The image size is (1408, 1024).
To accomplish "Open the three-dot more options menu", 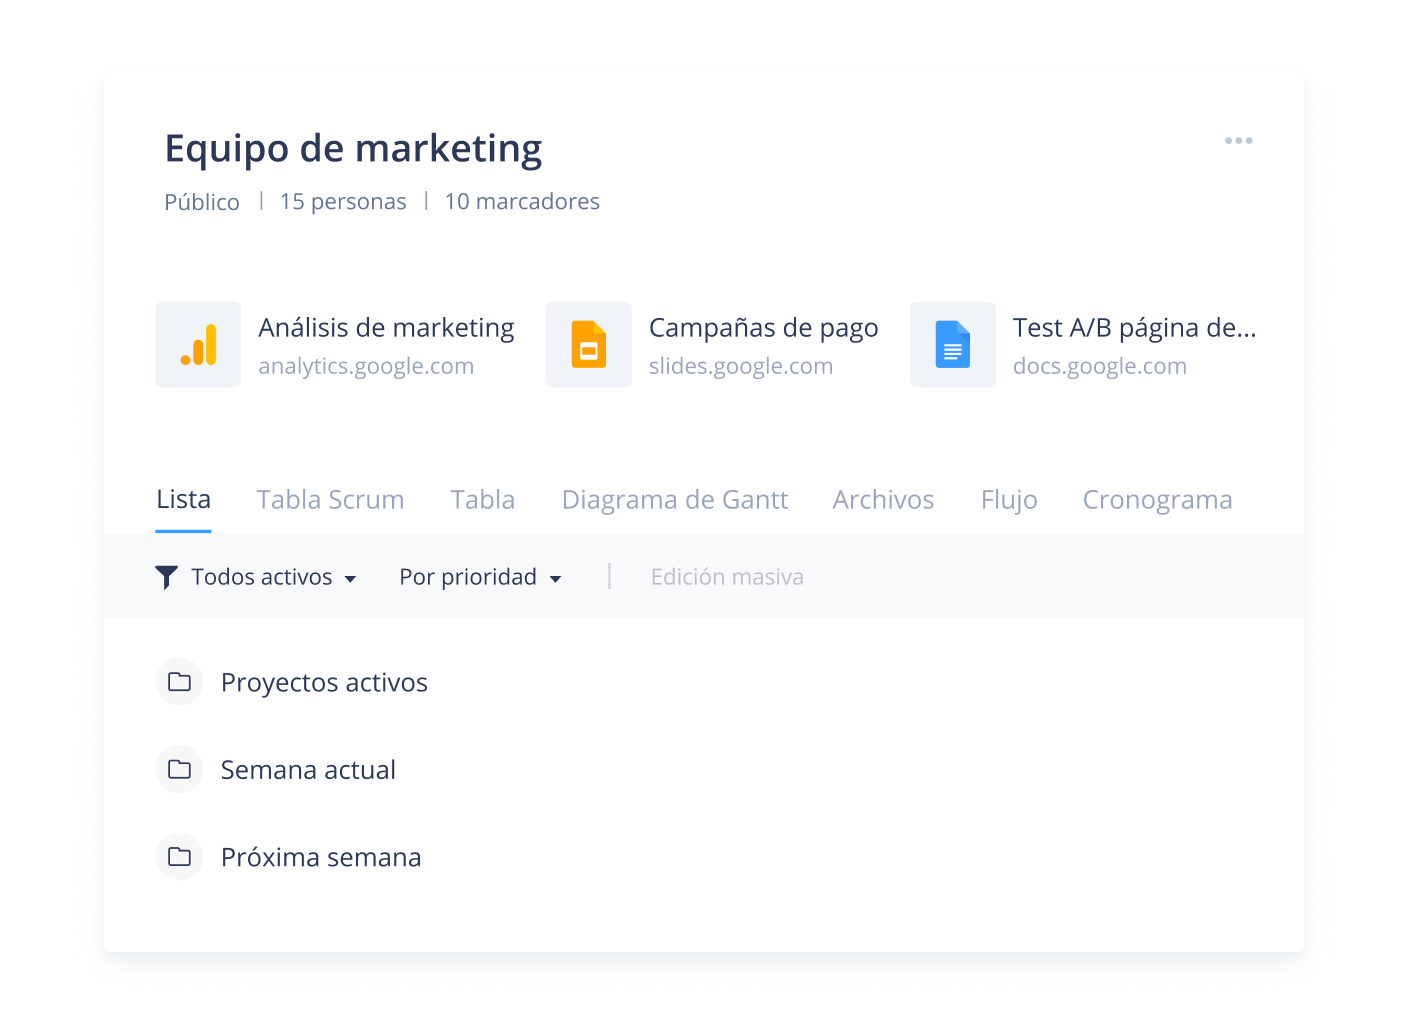I will pyautogui.click(x=1238, y=141).
